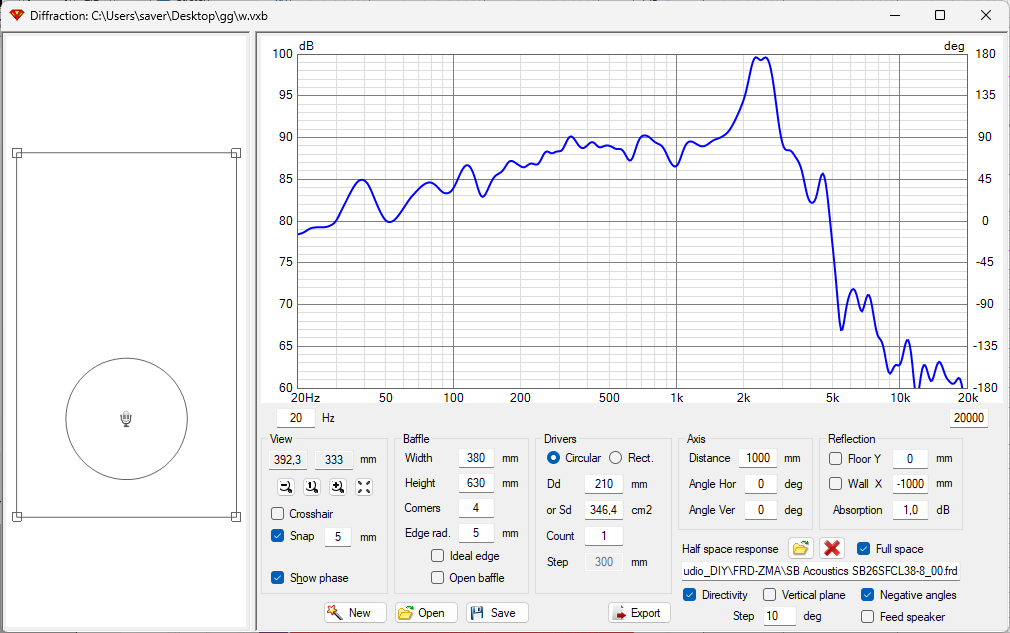Click the driver Count field

[x=604, y=536]
